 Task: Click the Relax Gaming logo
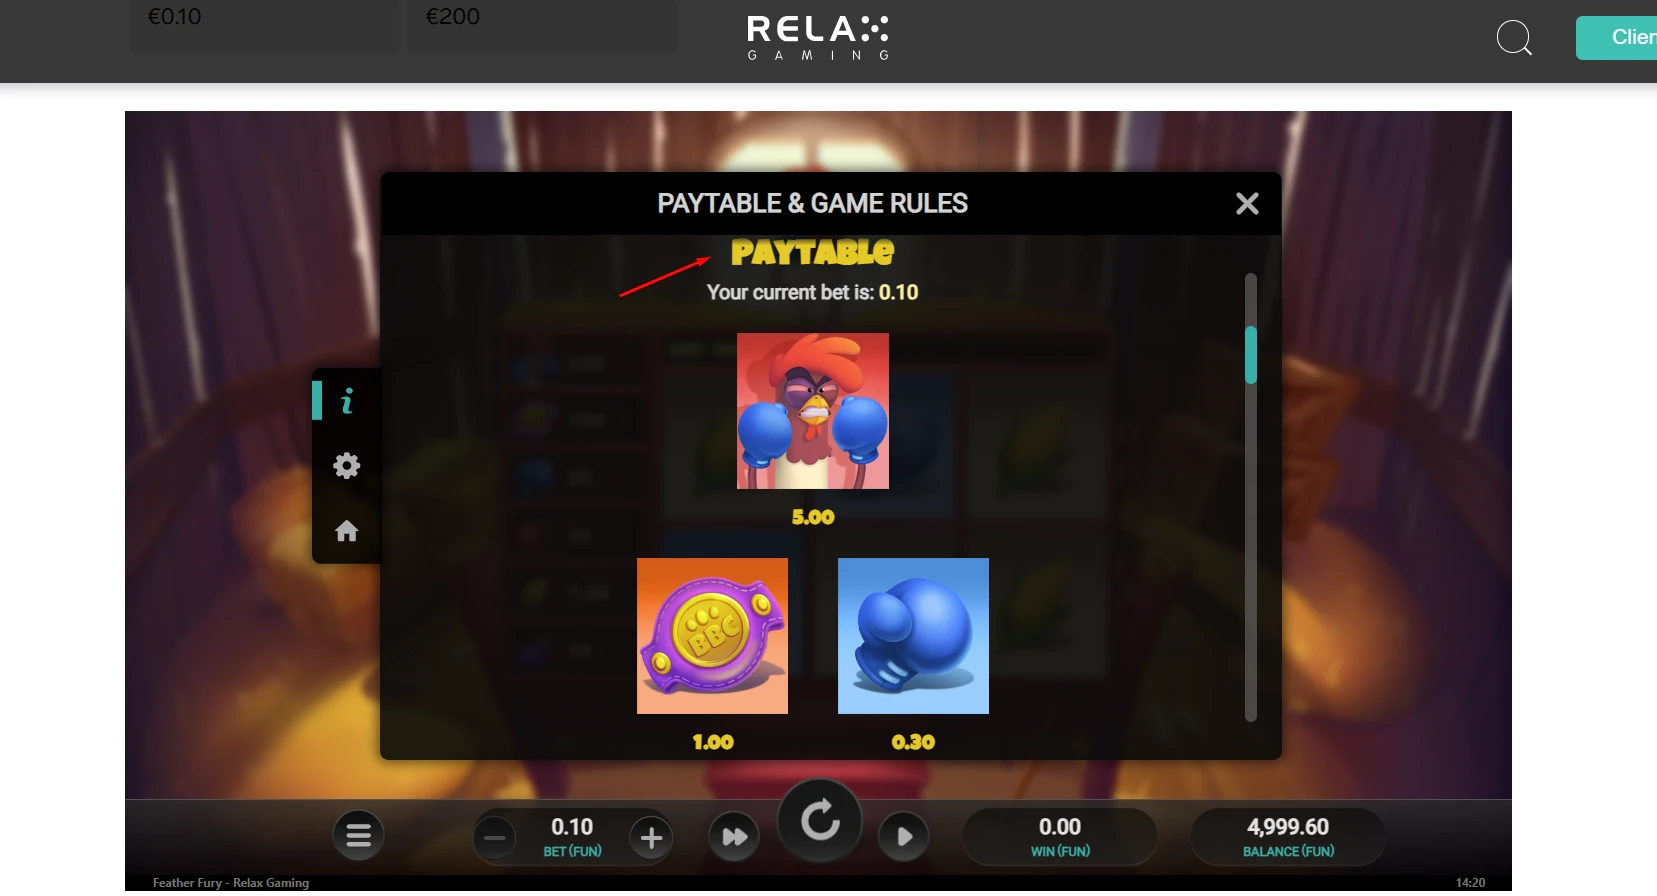coord(818,38)
